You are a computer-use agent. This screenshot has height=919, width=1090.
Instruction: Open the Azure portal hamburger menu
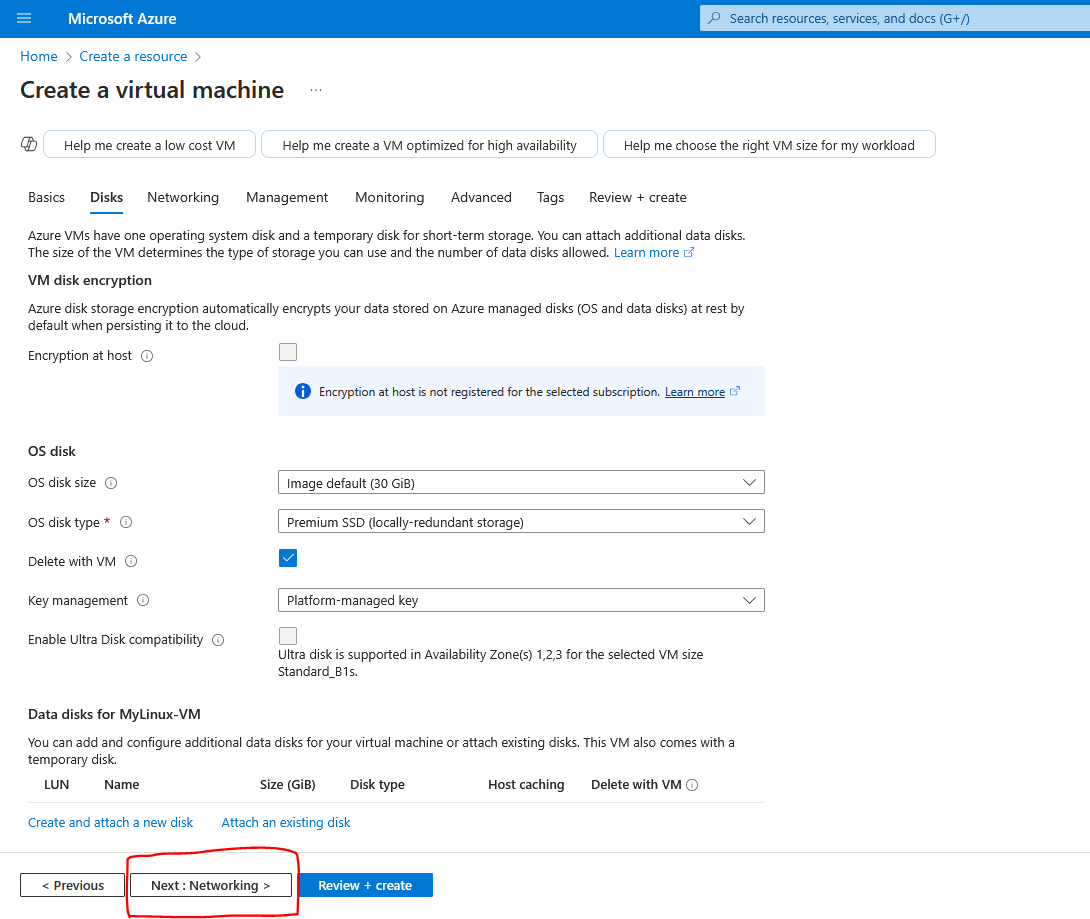tap(24, 18)
